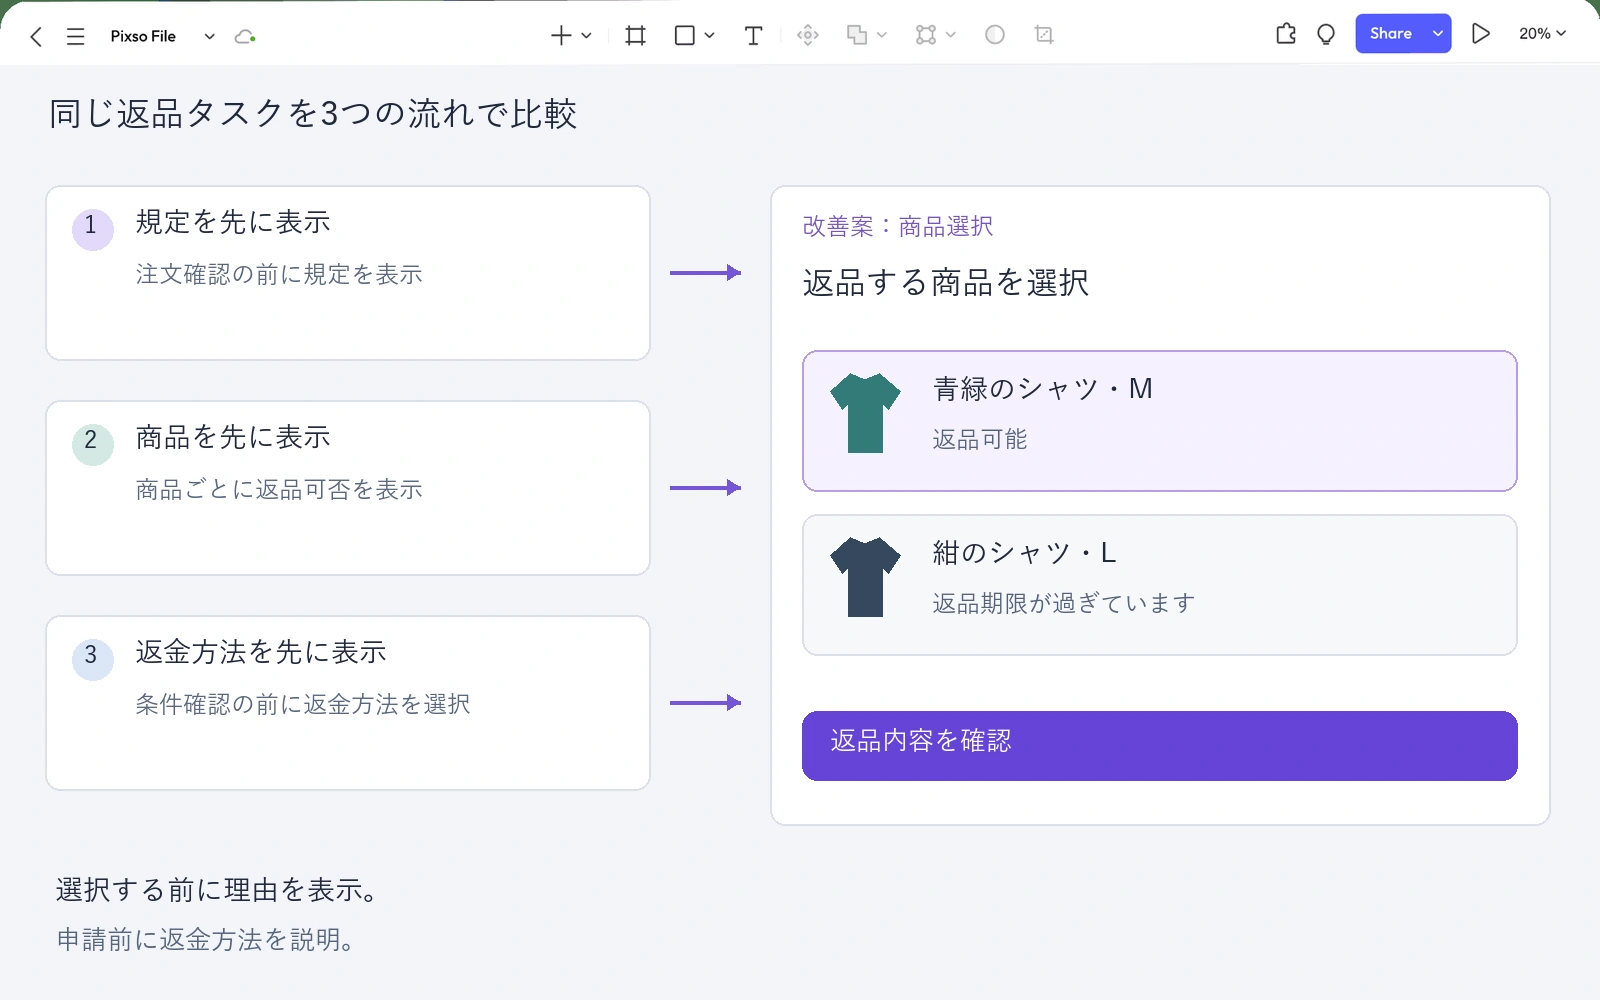
Task: Go back with the left arrow icon
Action: click(x=36, y=37)
